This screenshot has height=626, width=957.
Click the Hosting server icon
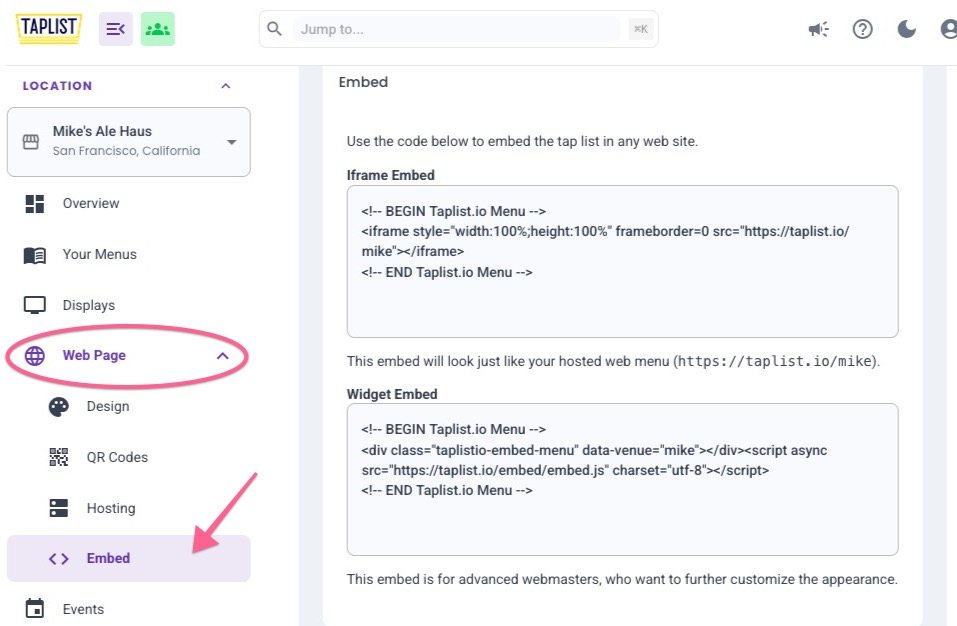pos(59,508)
